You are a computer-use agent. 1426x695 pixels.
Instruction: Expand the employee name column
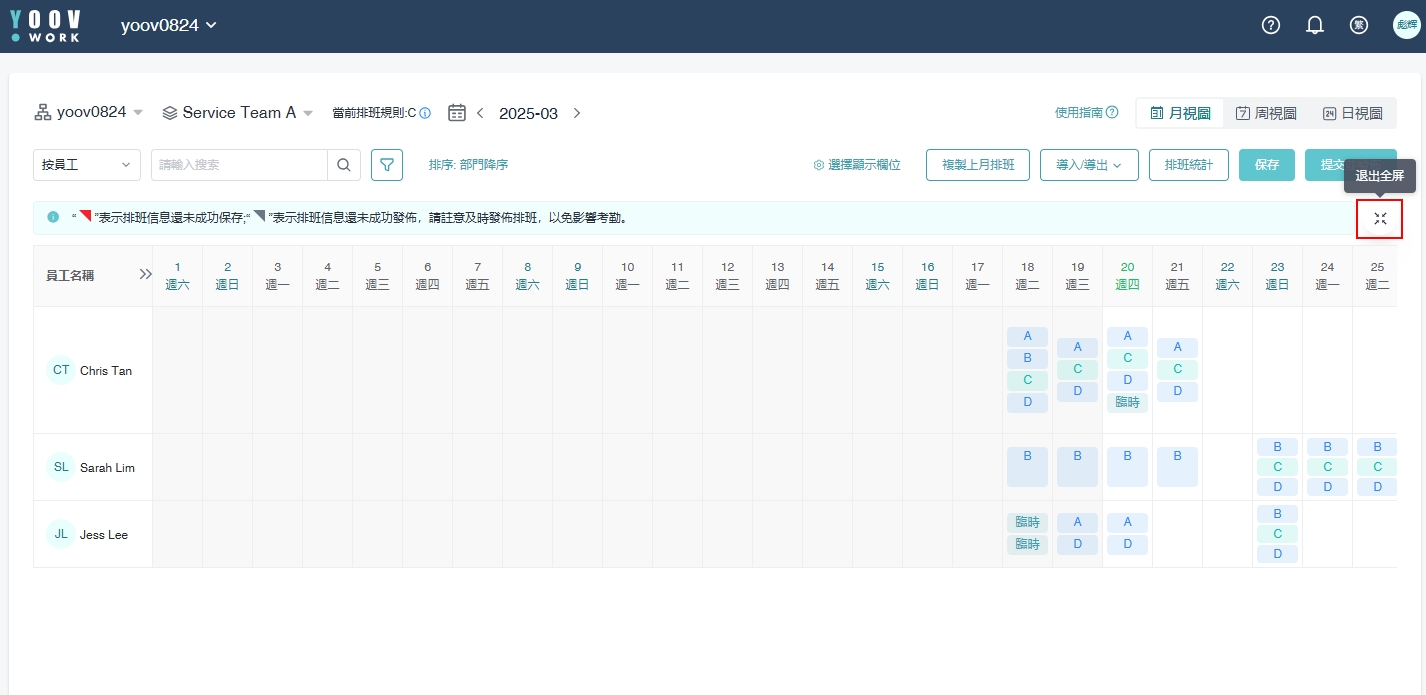[145, 275]
